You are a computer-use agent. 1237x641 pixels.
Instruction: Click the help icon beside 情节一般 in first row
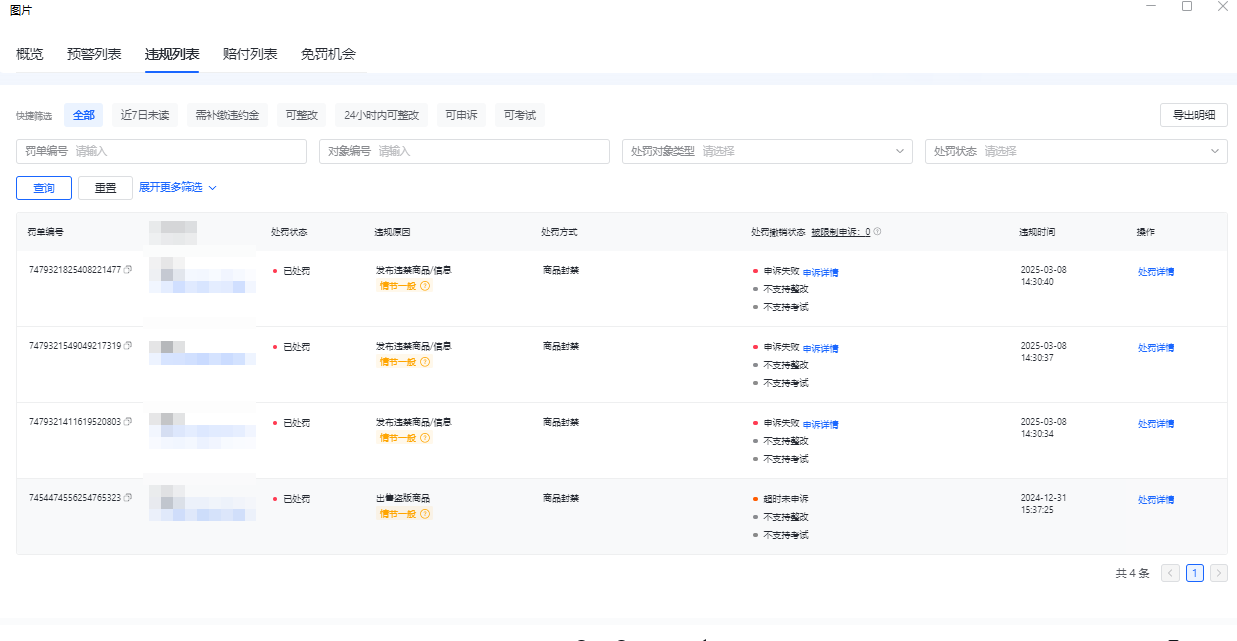tap(425, 286)
